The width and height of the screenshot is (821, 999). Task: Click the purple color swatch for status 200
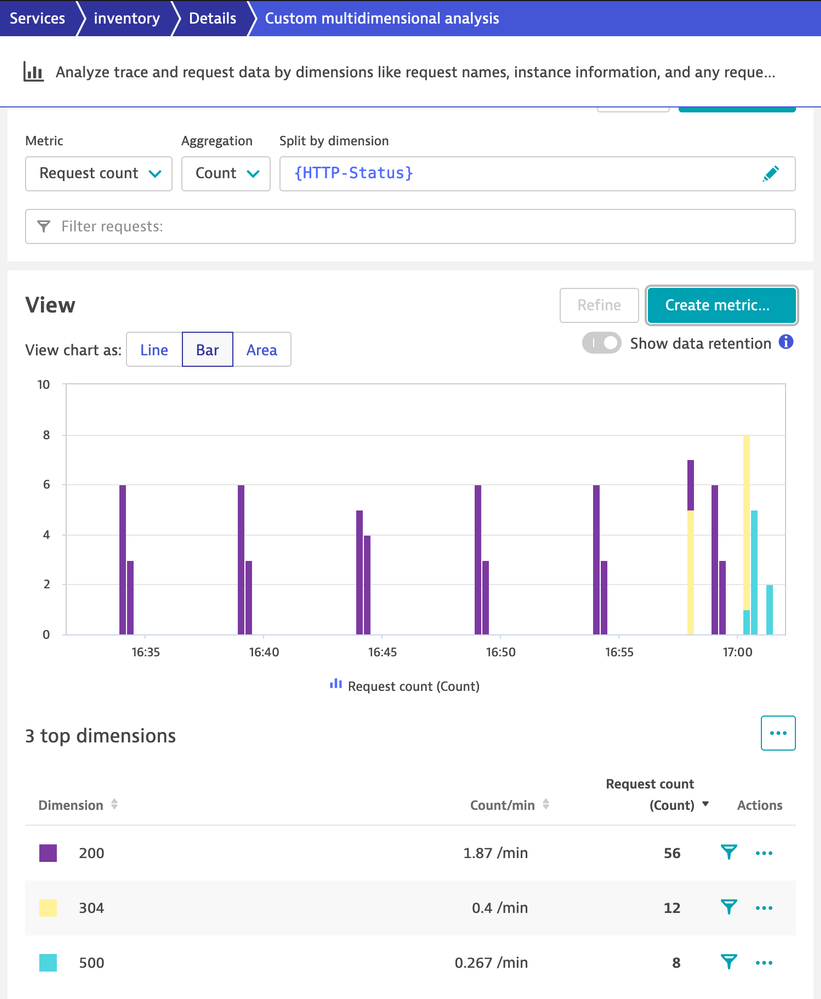pyautogui.click(x=48, y=853)
